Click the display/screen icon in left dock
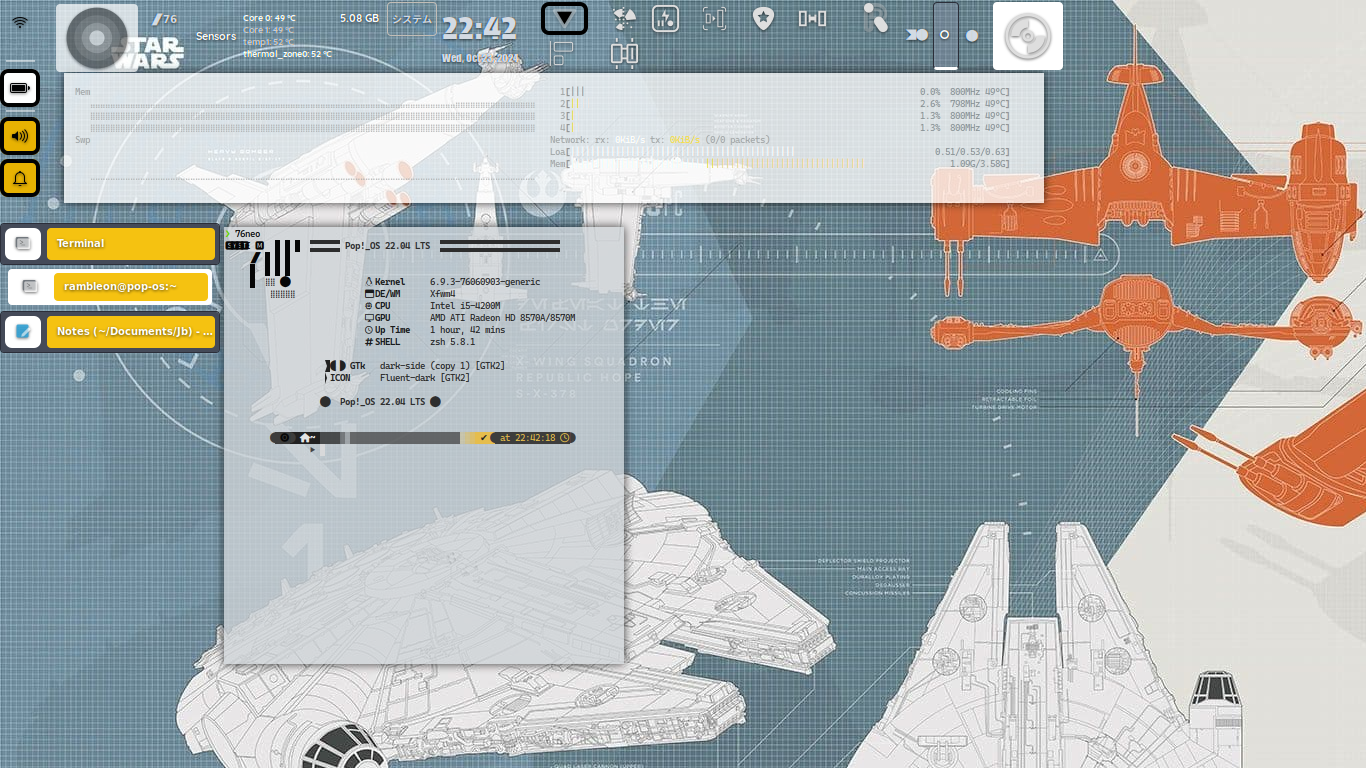This screenshot has height=768, width=1366. [20, 88]
